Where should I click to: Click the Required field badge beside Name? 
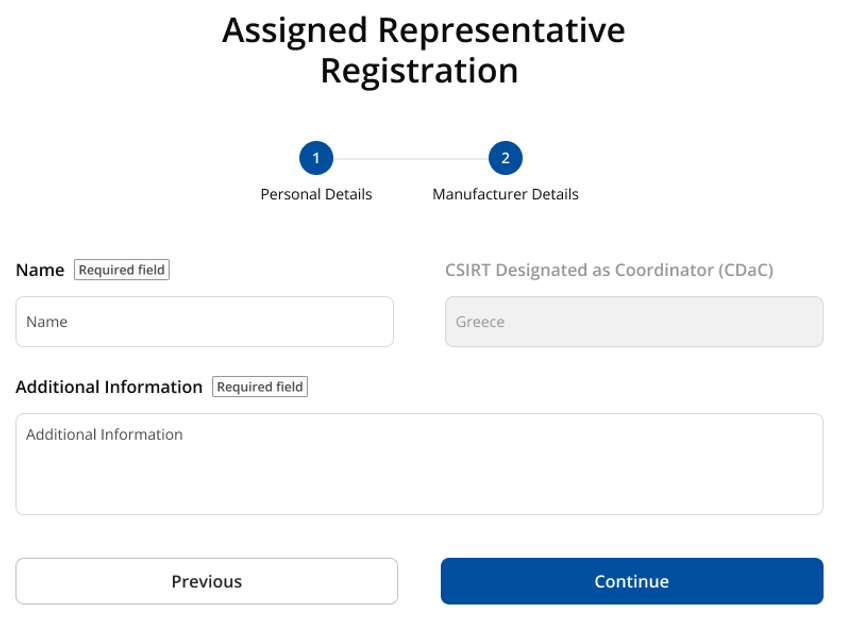click(x=122, y=270)
